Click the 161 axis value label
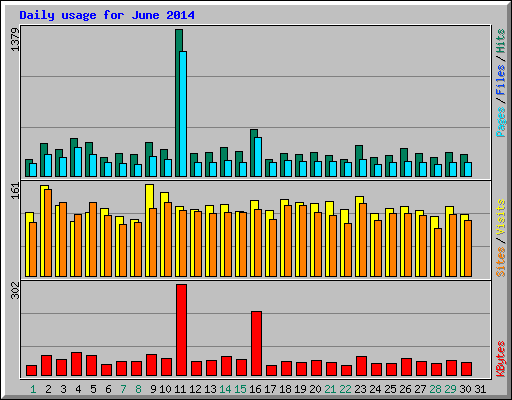Viewport: 512px width, 400px height. pos(15,191)
